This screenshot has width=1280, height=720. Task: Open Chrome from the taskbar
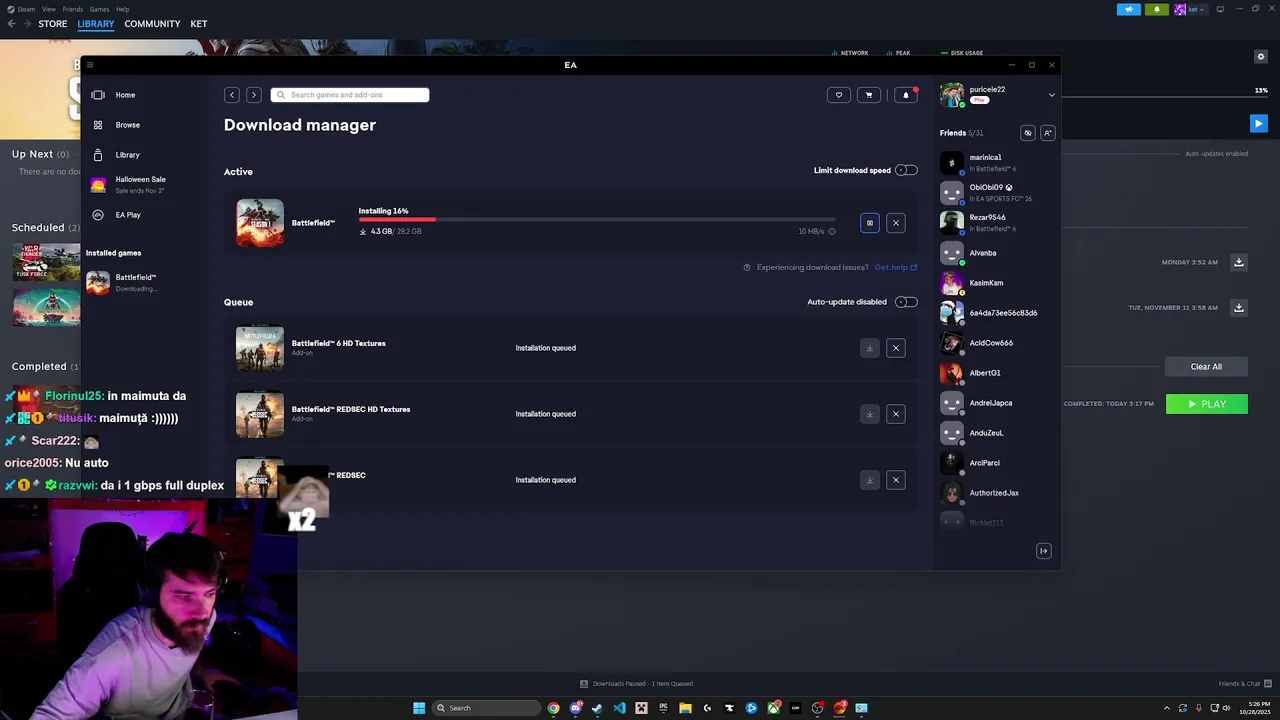click(x=553, y=708)
